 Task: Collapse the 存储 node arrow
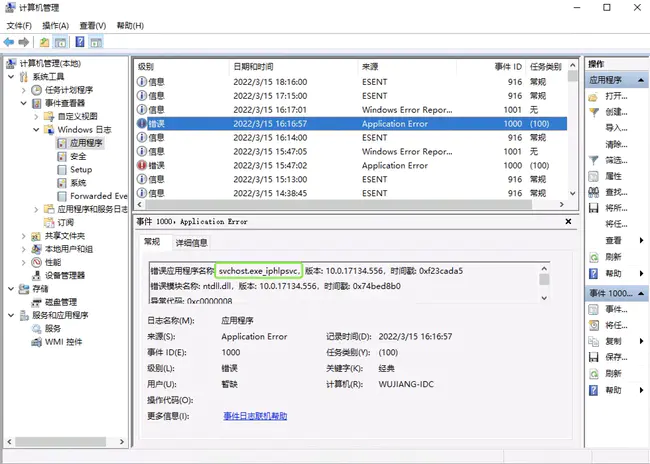pos(11,289)
